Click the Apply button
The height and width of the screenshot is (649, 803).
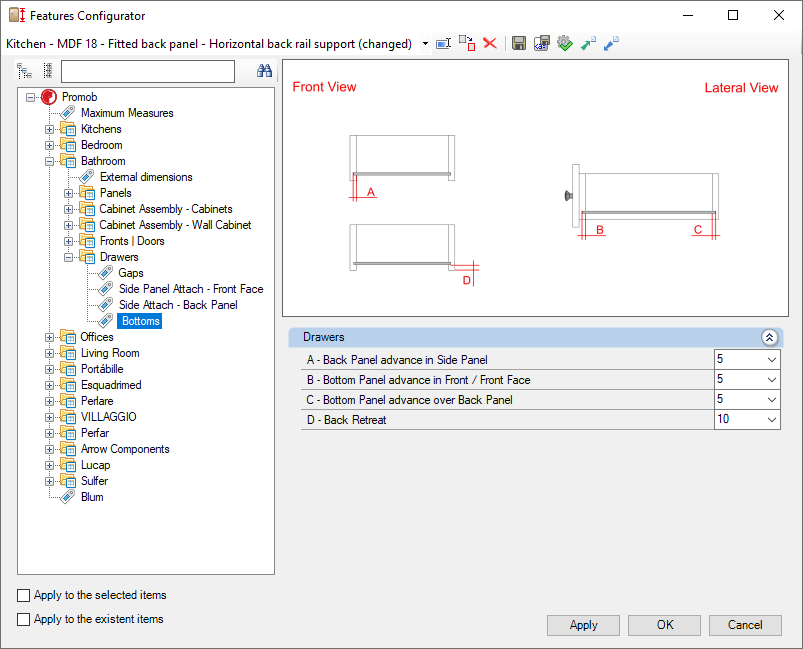pos(583,625)
